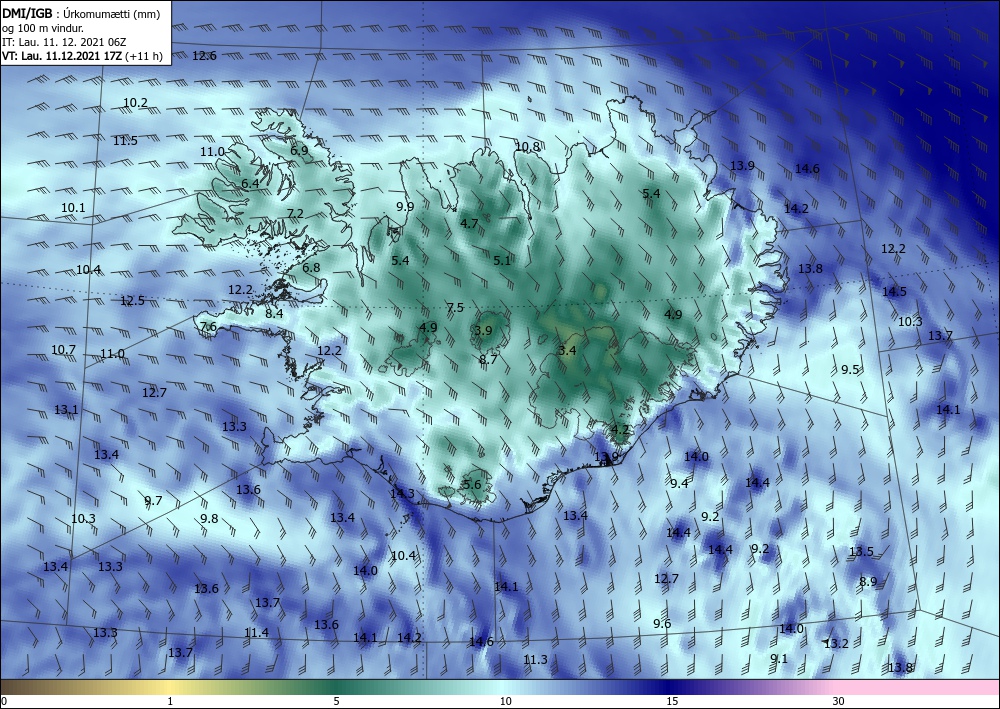Click the 14.3 value on the south coast
Screen dimensions: 1000x709
[x=402, y=494]
